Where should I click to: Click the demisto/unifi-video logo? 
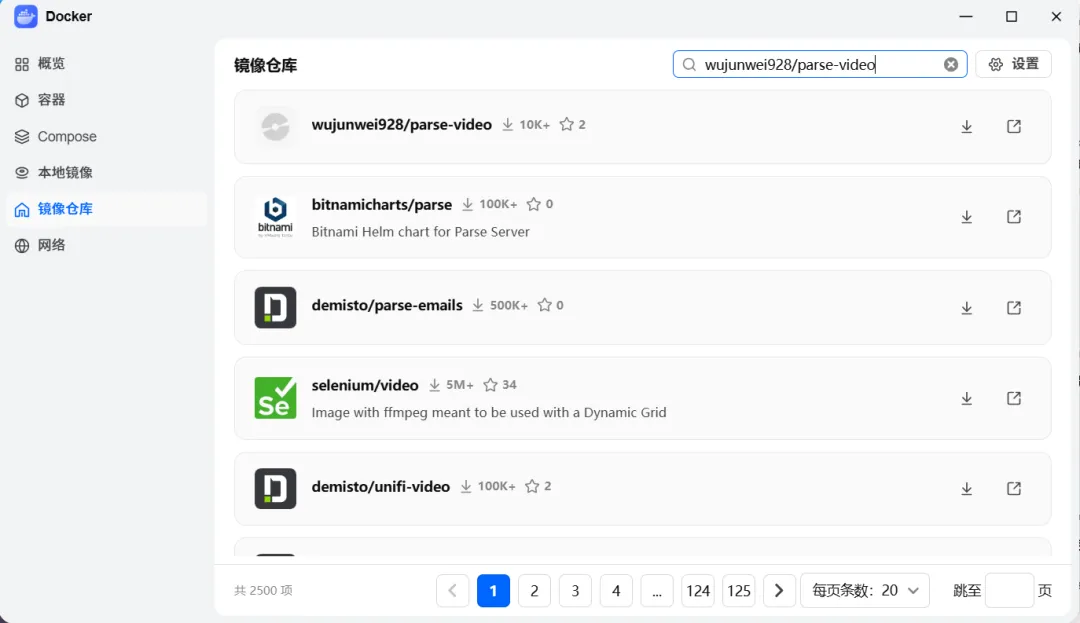276,488
